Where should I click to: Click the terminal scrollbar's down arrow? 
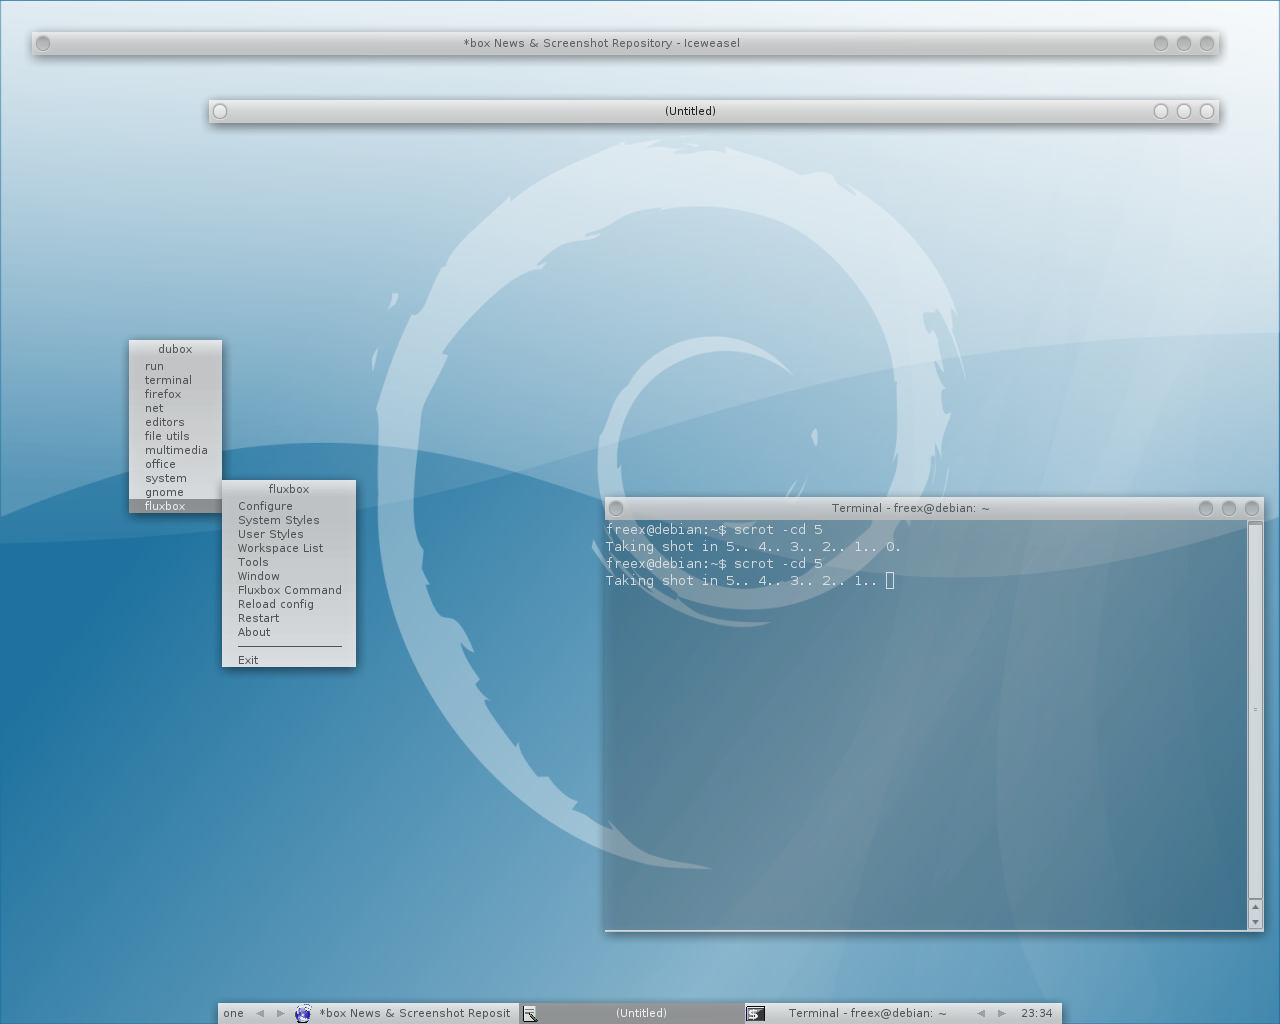click(x=1255, y=921)
